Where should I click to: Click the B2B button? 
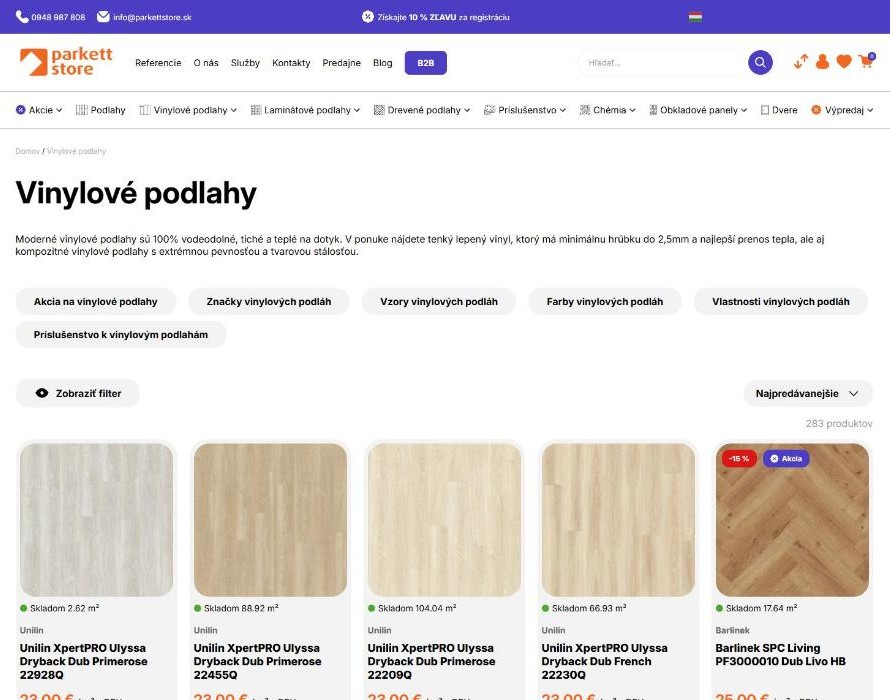click(426, 62)
